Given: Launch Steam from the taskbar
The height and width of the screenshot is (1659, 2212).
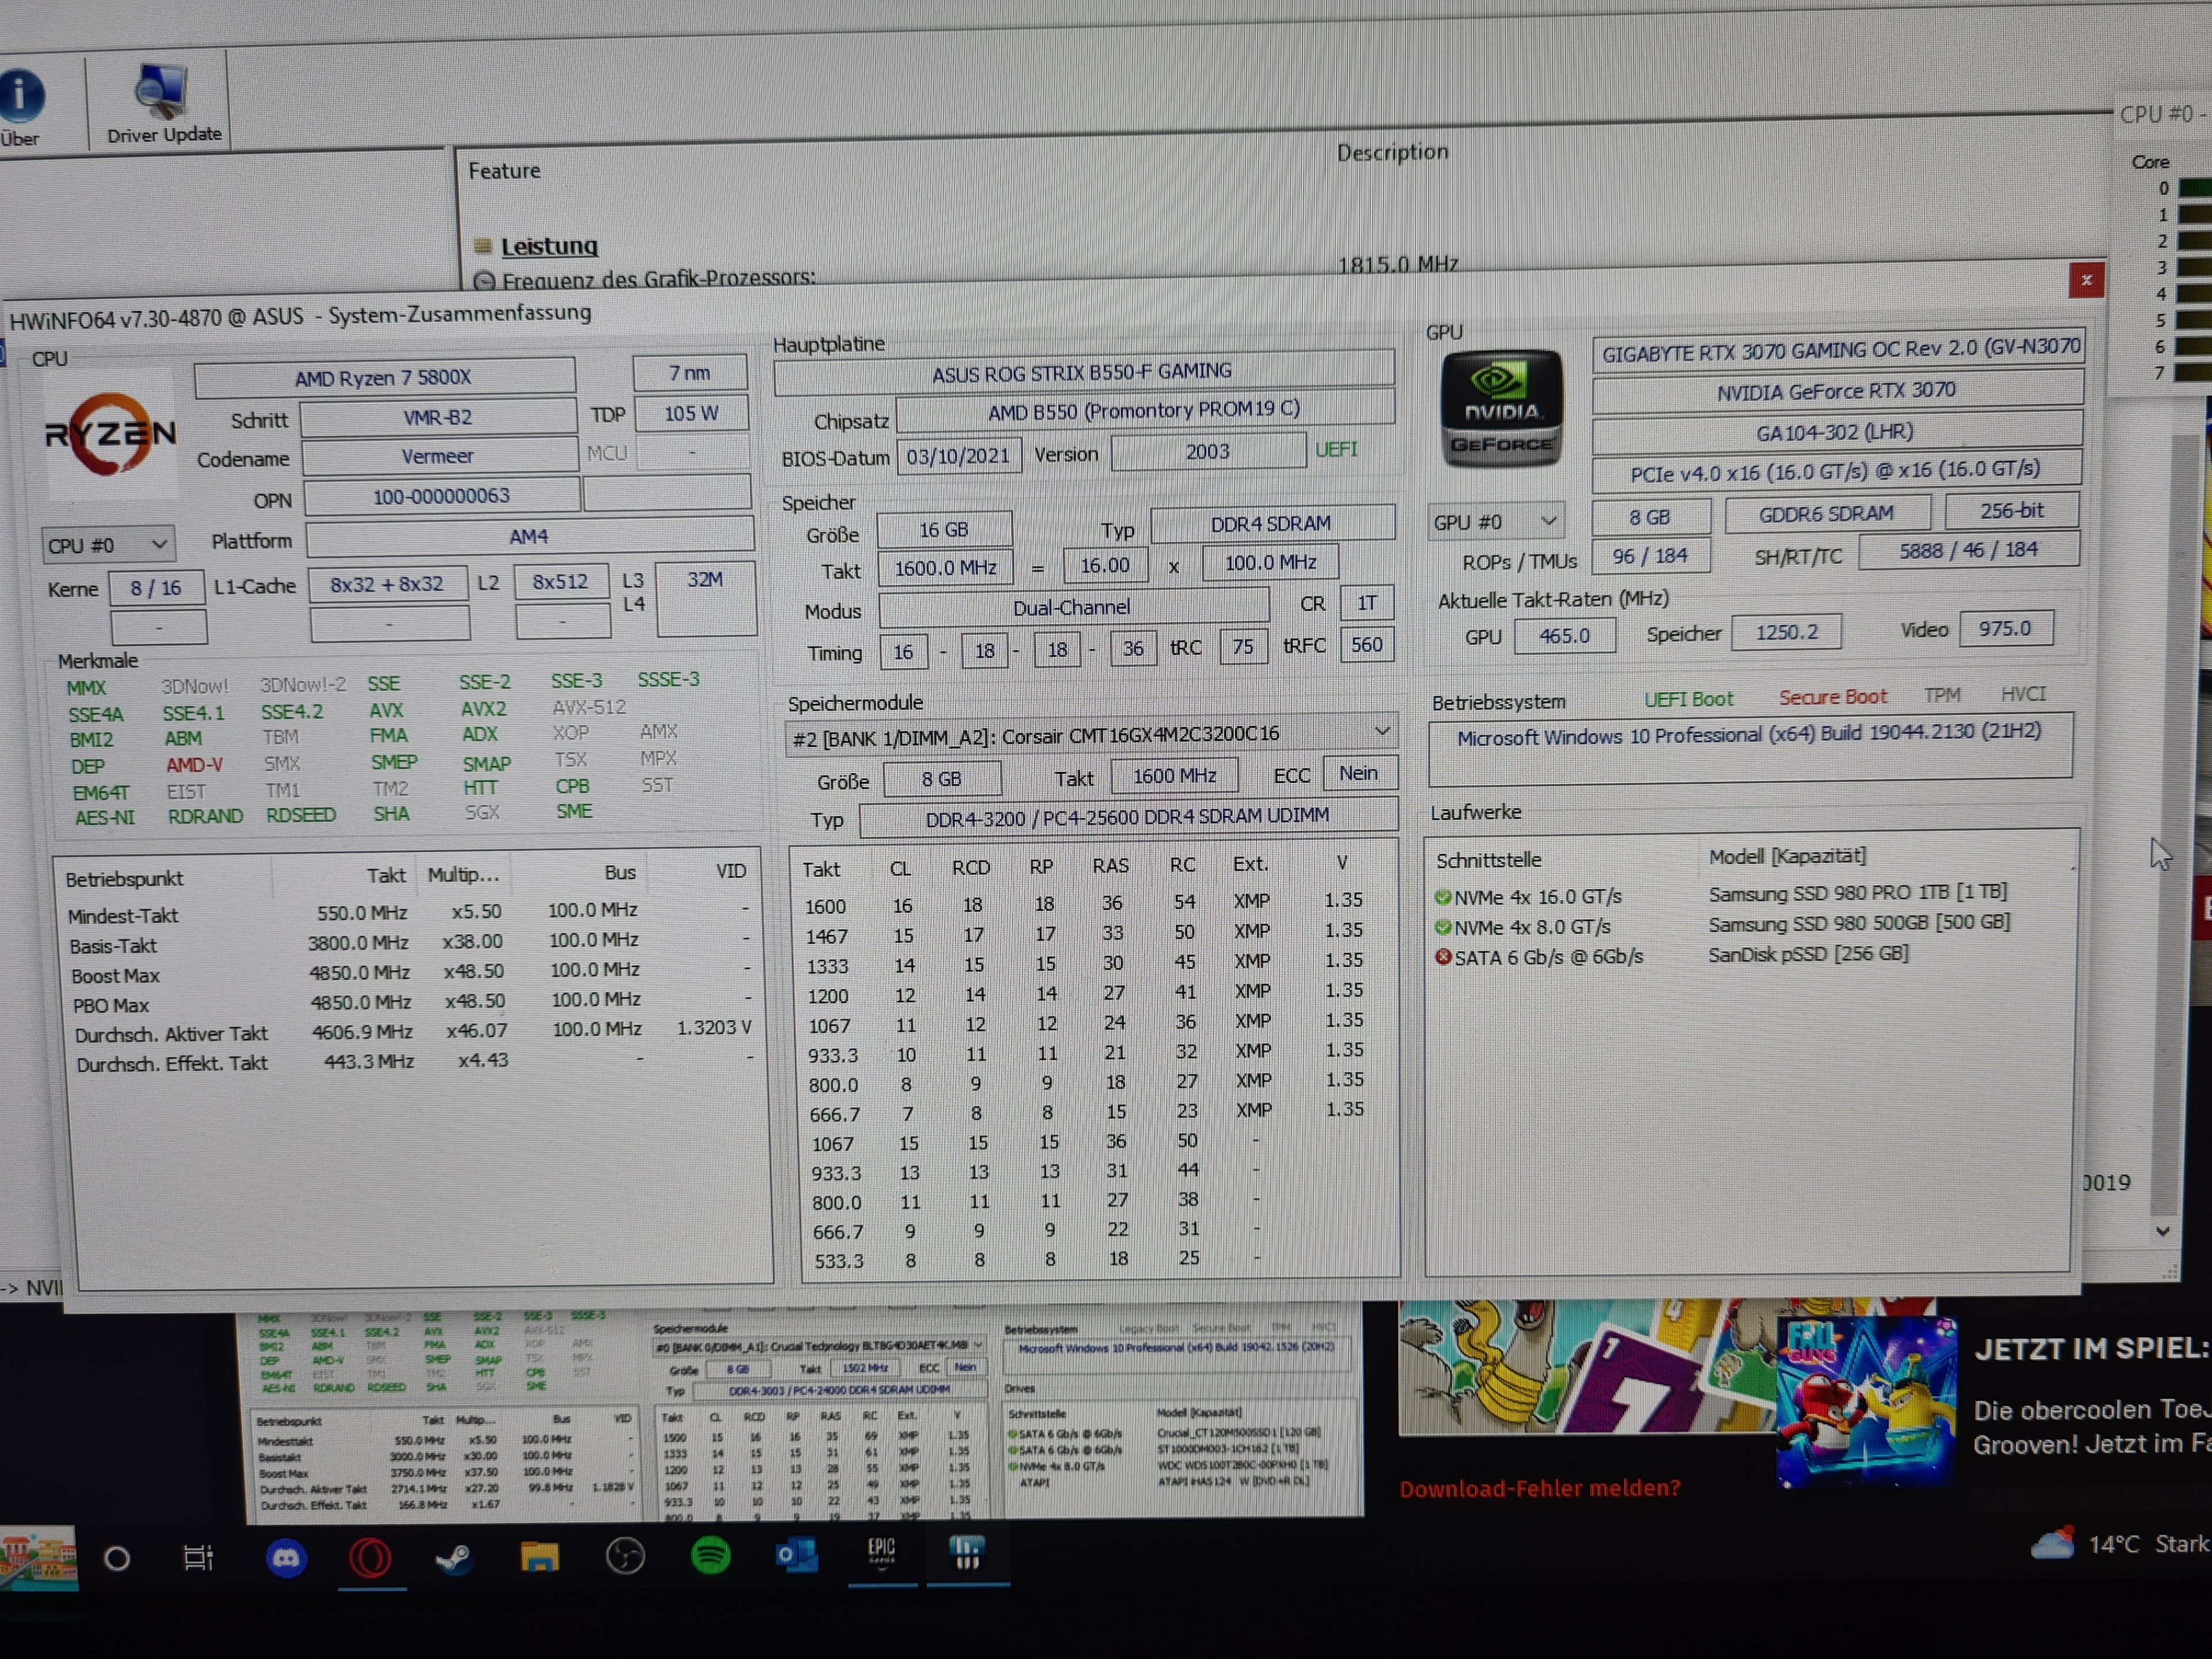Looking at the screenshot, I should coord(454,1558).
